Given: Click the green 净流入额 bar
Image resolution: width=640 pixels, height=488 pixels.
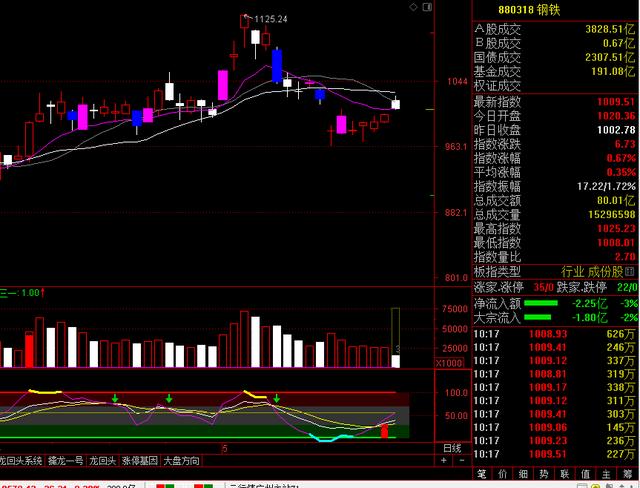Looking at the screenshot, I should pyautogui.click(x=541, y=303).
